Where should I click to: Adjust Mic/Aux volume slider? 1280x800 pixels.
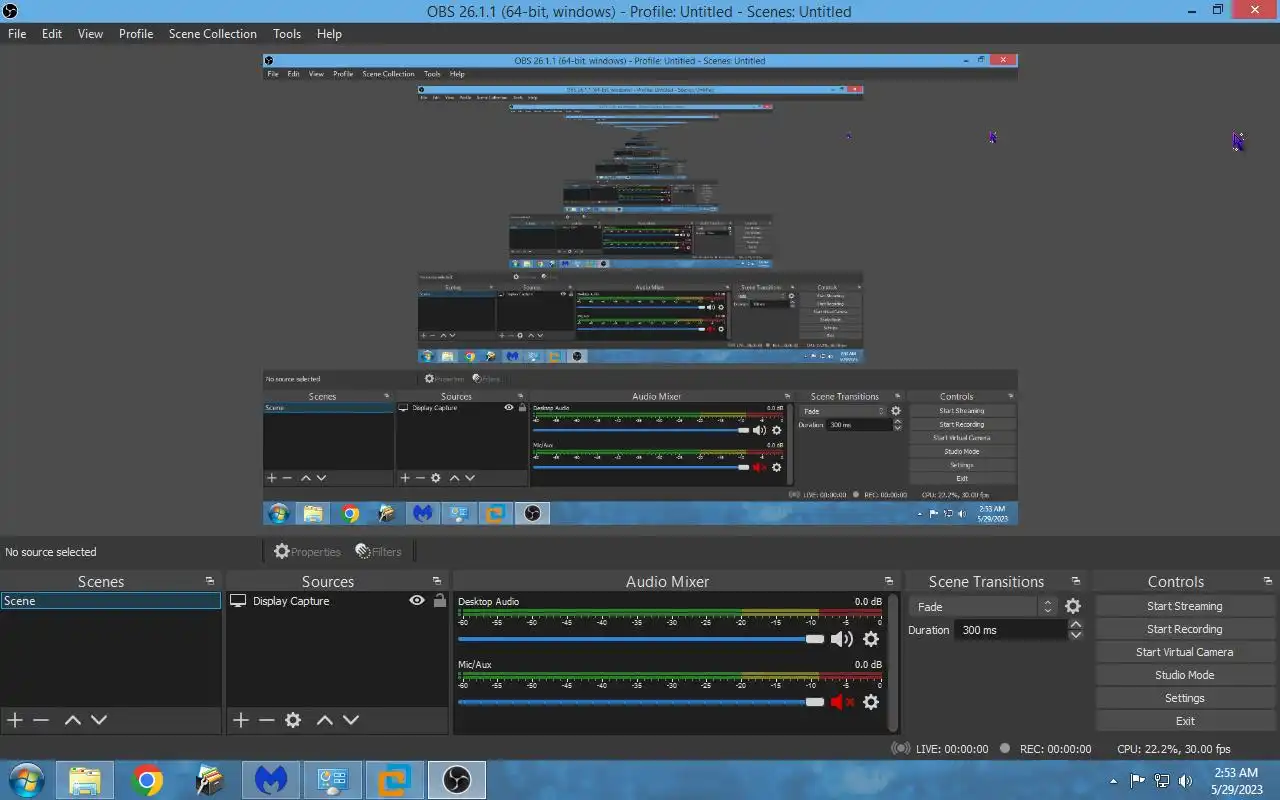pos(641,702)
